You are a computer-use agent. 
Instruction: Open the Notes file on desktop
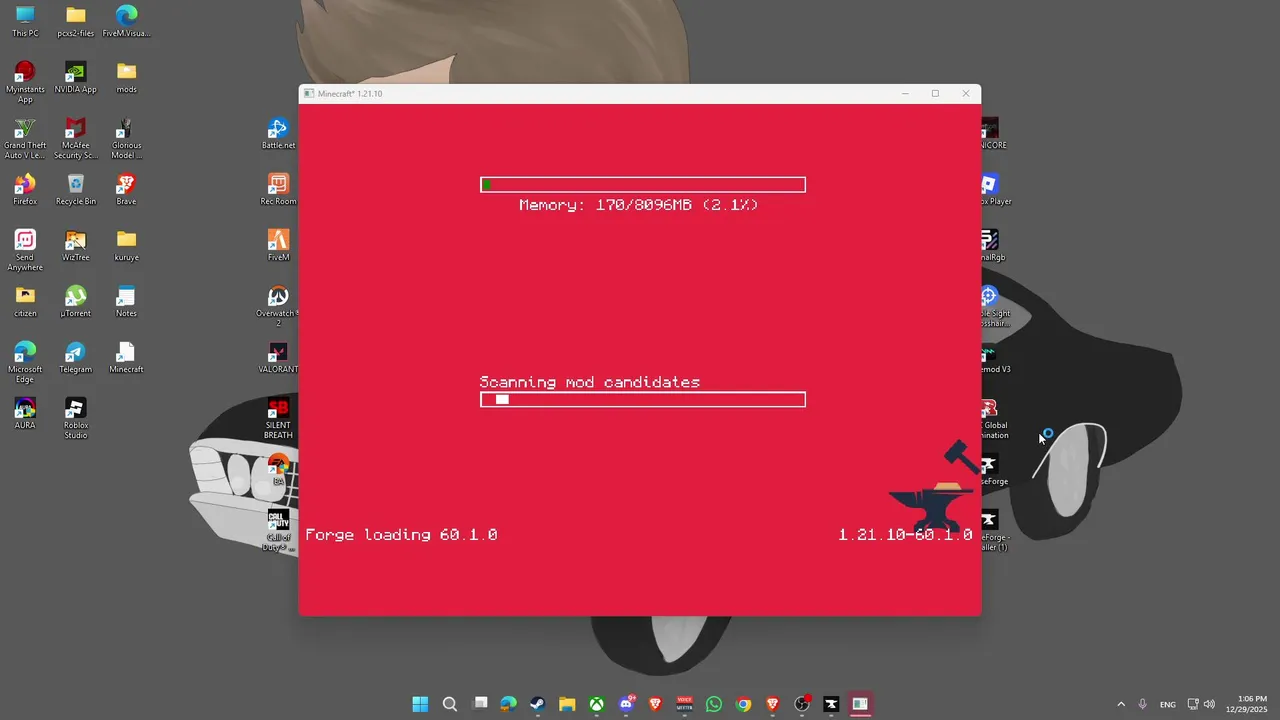click(x=126, y=301)
